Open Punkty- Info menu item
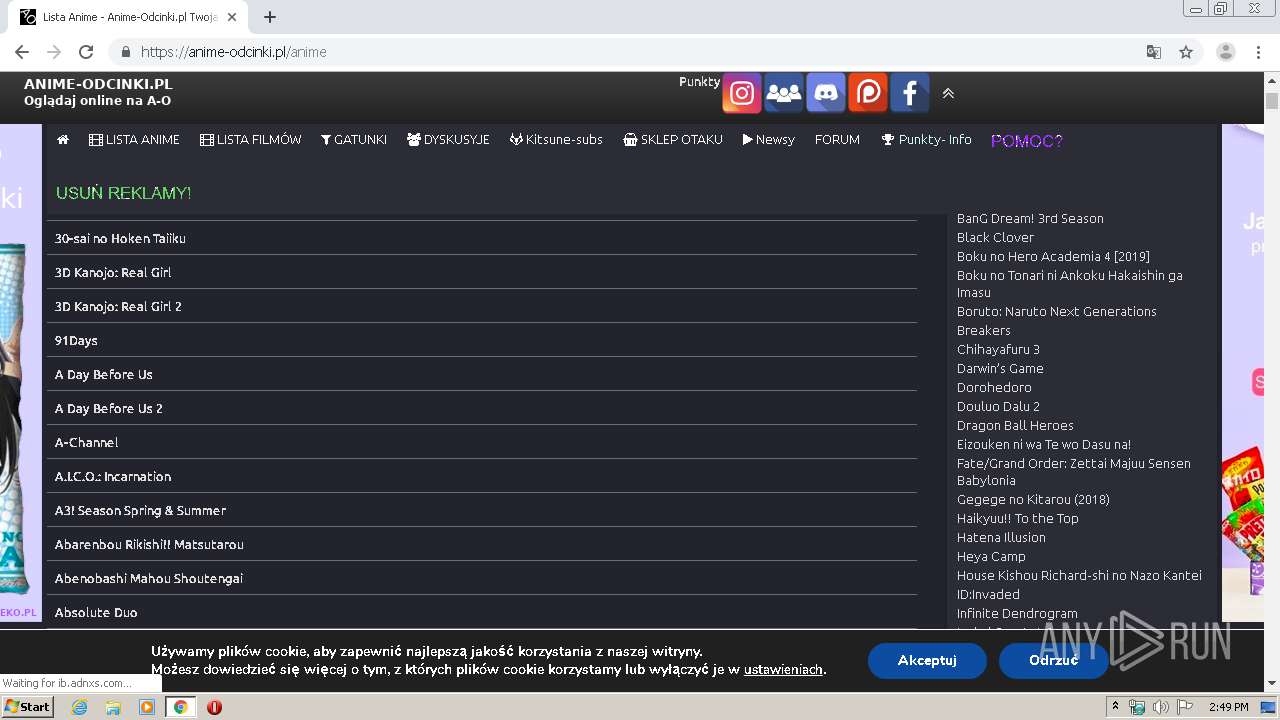The image size is (1280, 720). click(926, 140)
